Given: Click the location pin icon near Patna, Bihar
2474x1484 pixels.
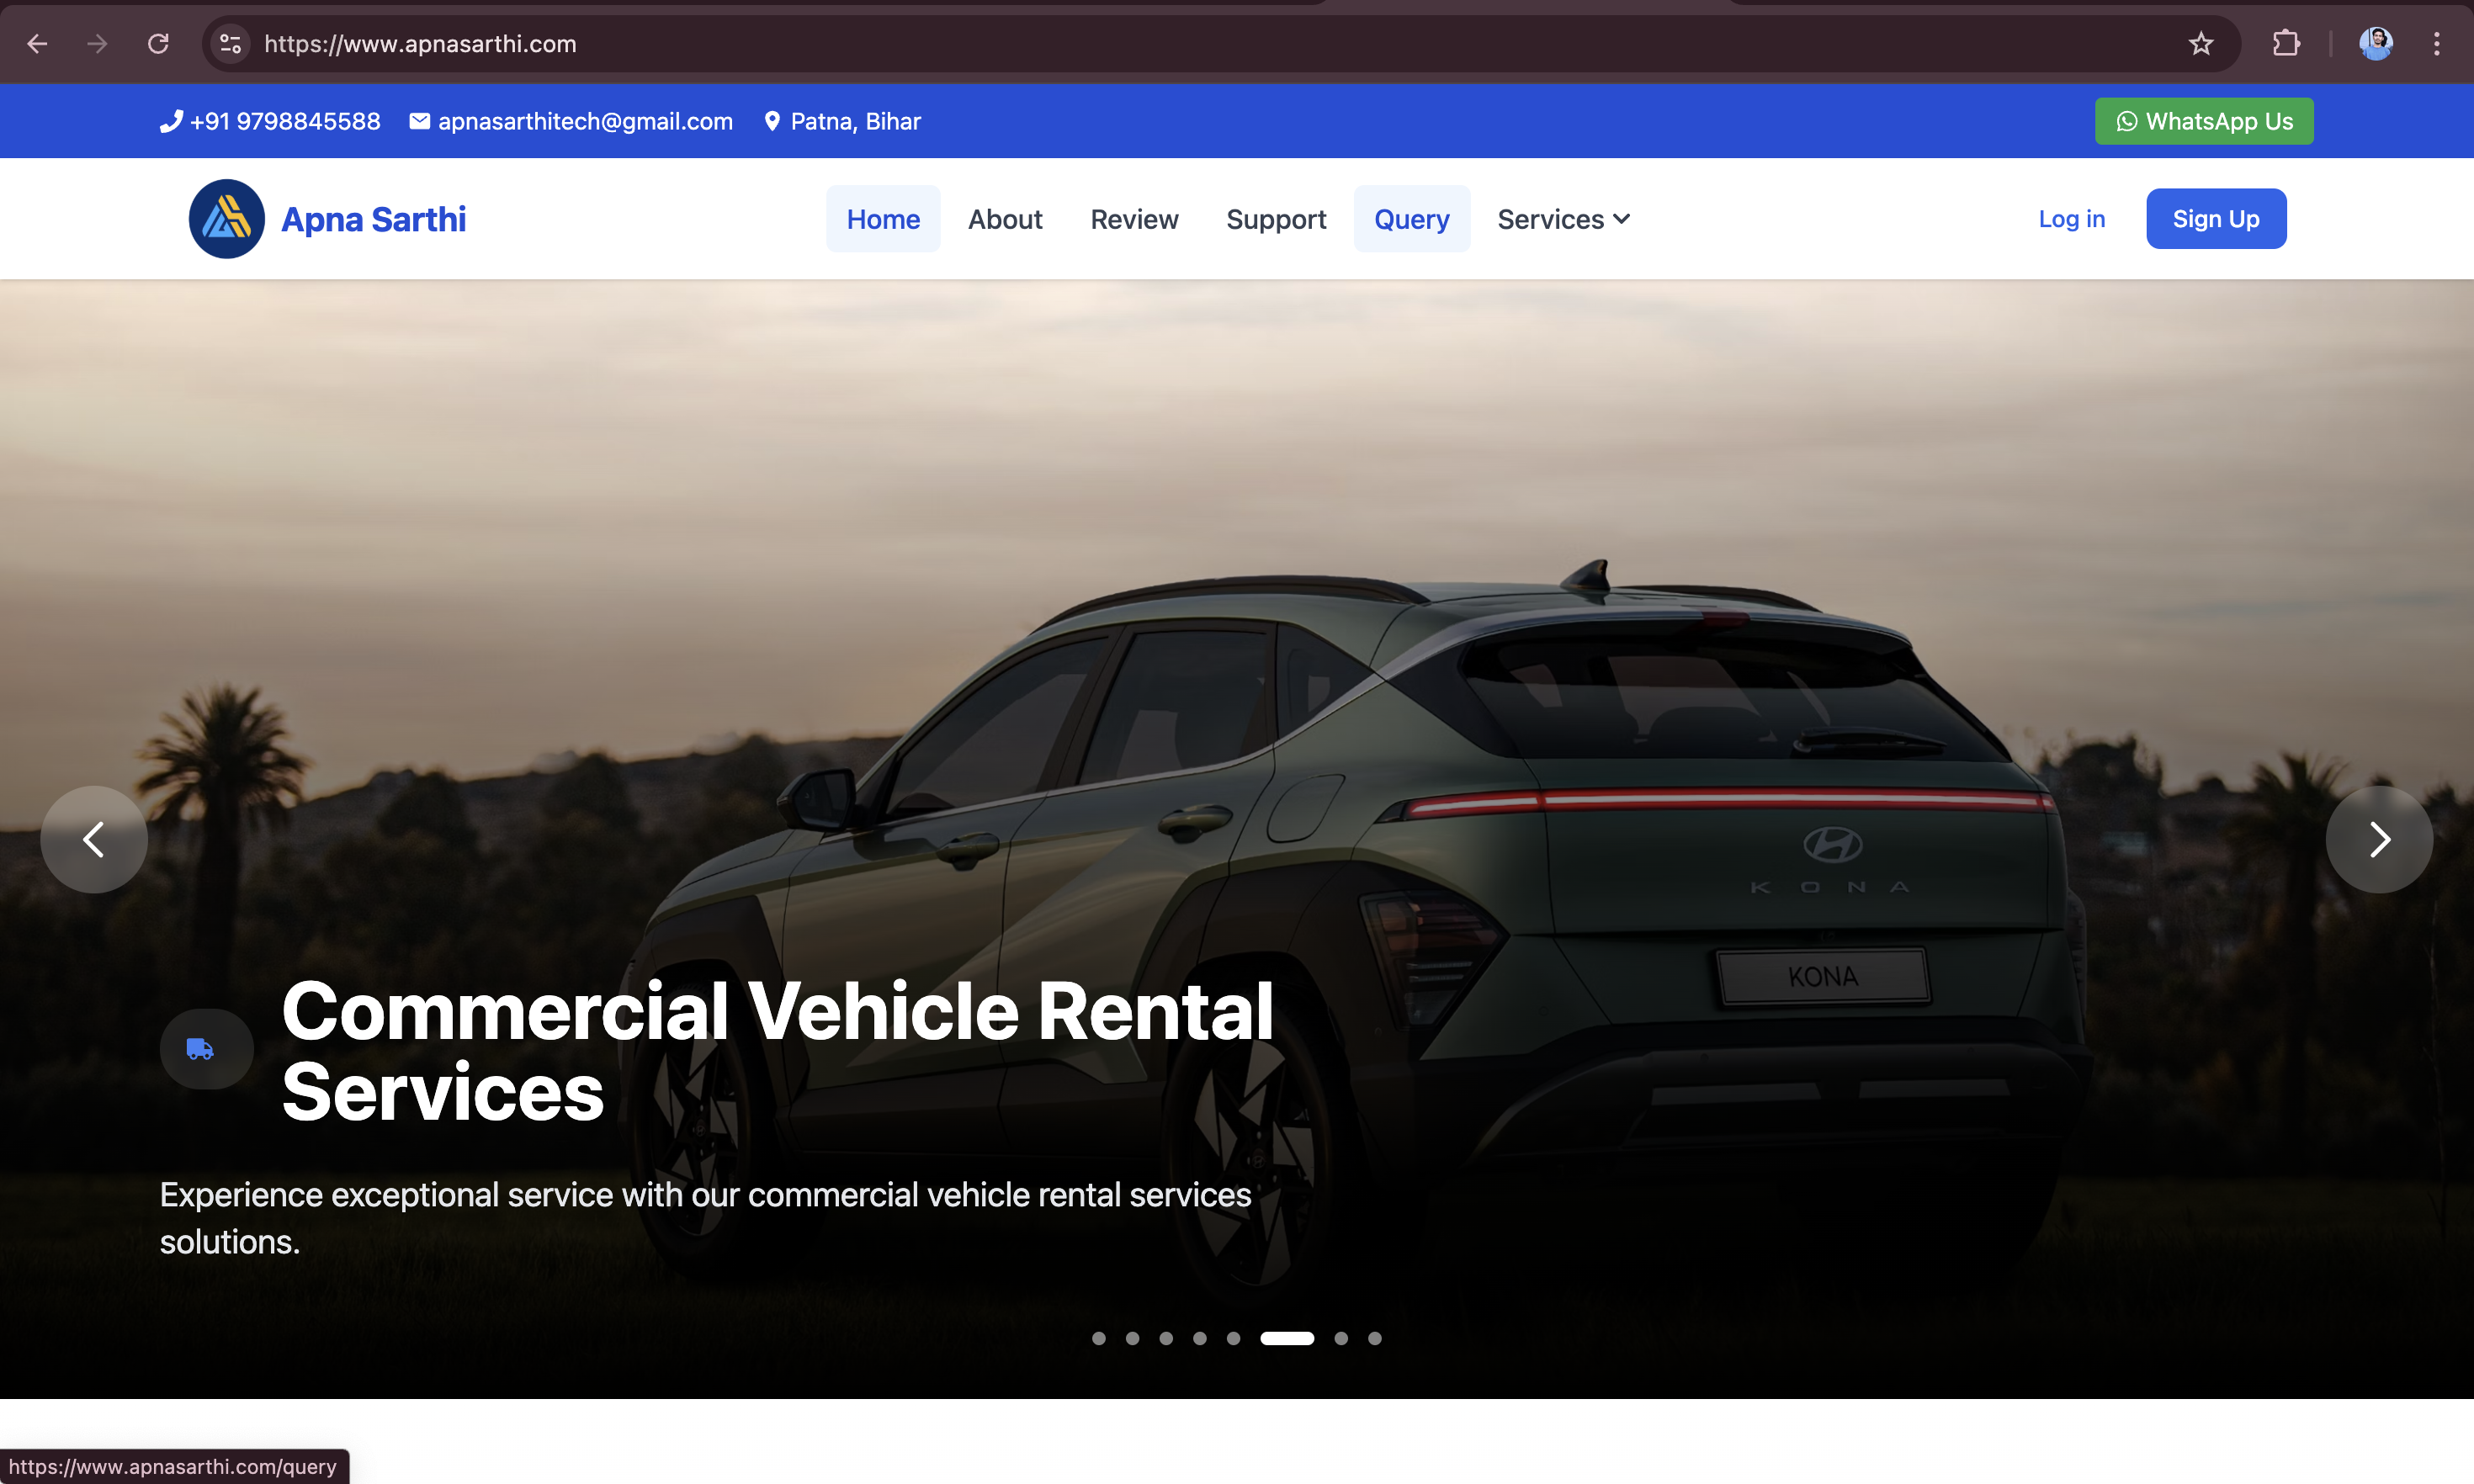Looking at the screenshot, I should tap(771, 120).
